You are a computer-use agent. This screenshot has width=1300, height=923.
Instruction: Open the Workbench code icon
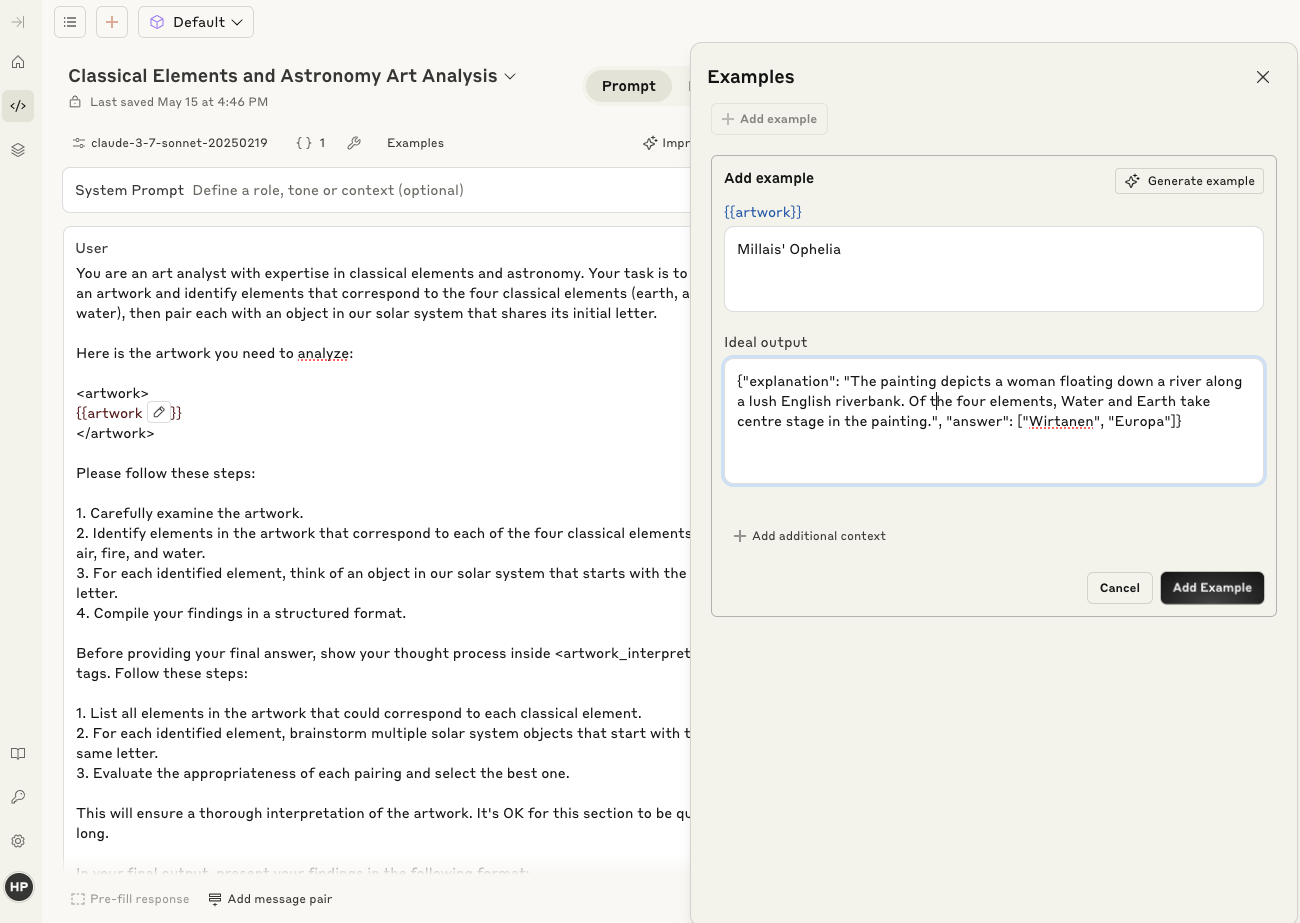pyautogui.click(x=18, y=106)
